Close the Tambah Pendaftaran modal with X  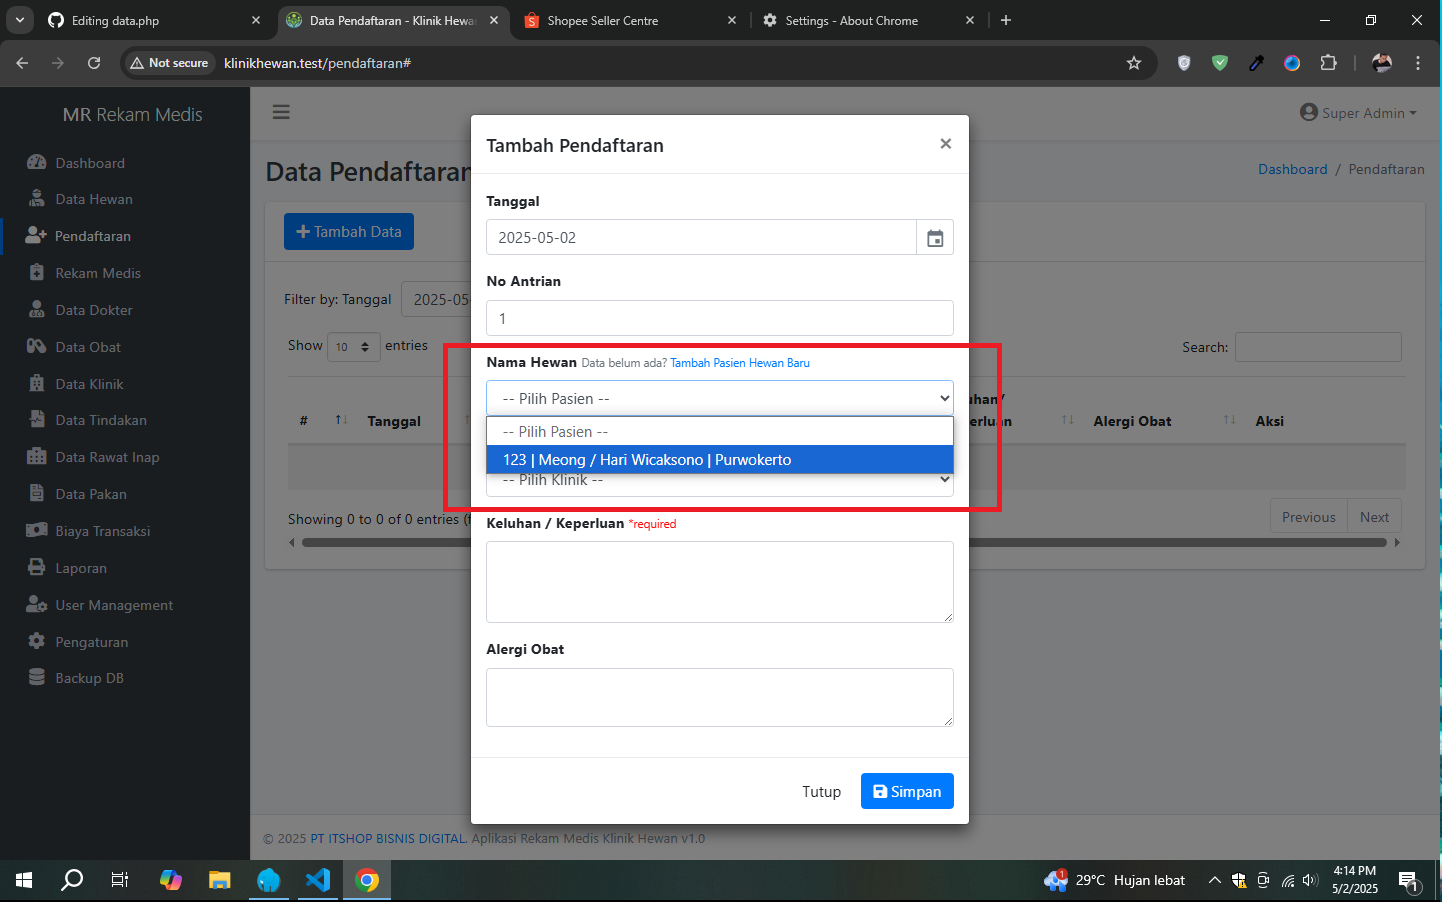(x=945, y=144)
